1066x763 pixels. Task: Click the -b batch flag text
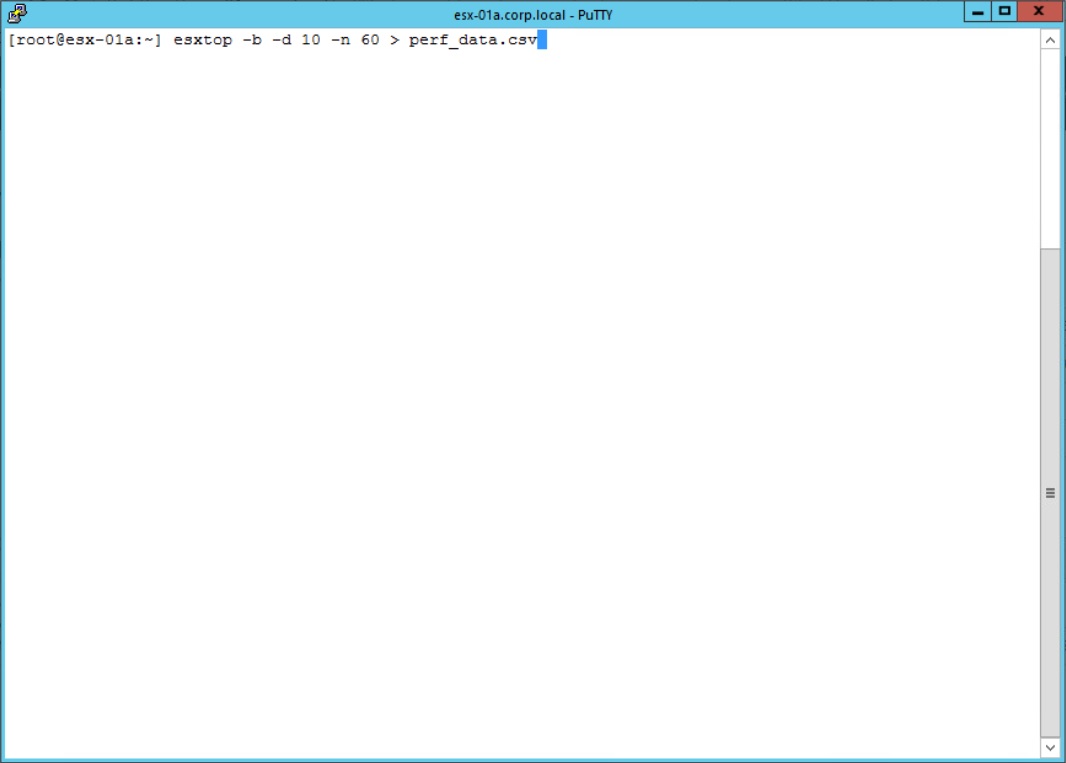[x=252, y=39]
